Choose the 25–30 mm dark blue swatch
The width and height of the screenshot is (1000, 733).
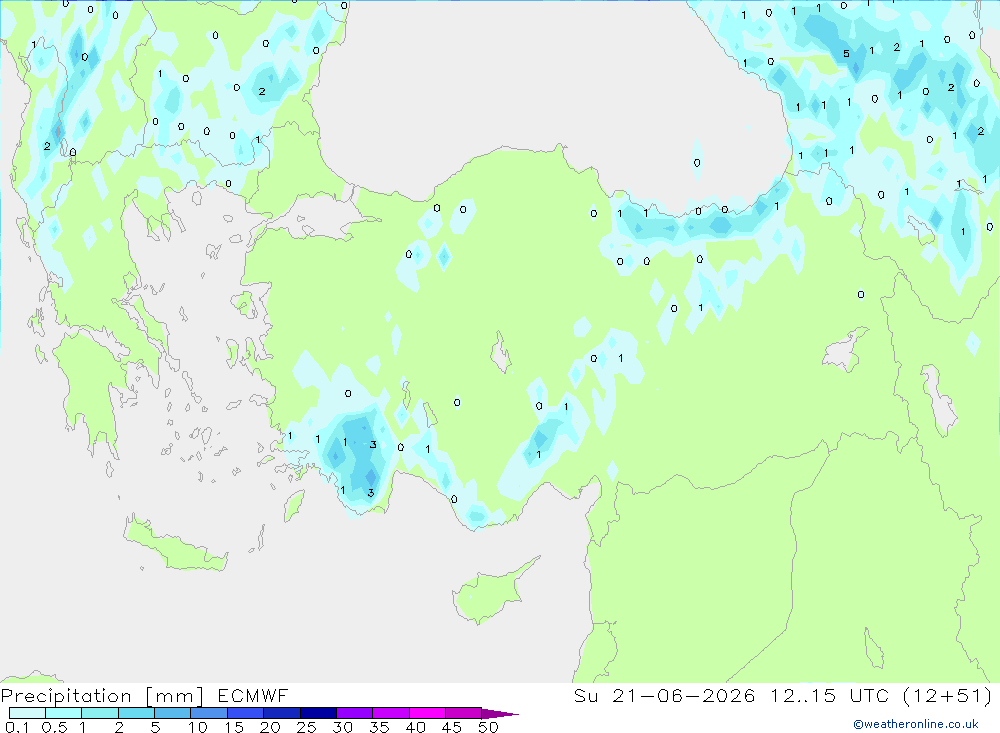tap(318, 713)
